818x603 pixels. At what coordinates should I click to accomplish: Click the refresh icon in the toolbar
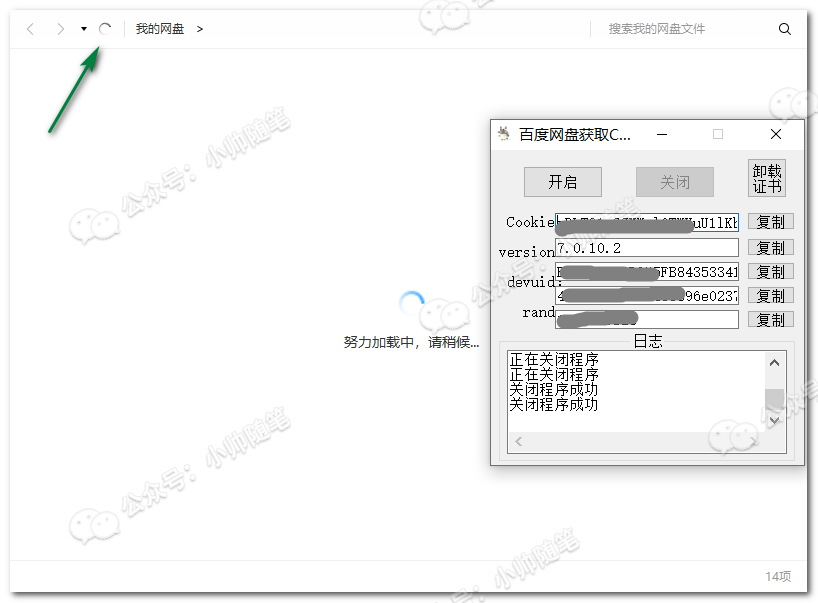(105, 29)
